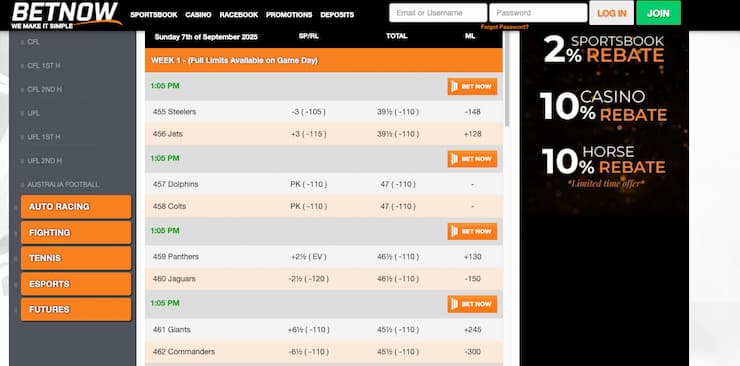
Task: Go to Promotions page
Action: [x=289, y=15]
